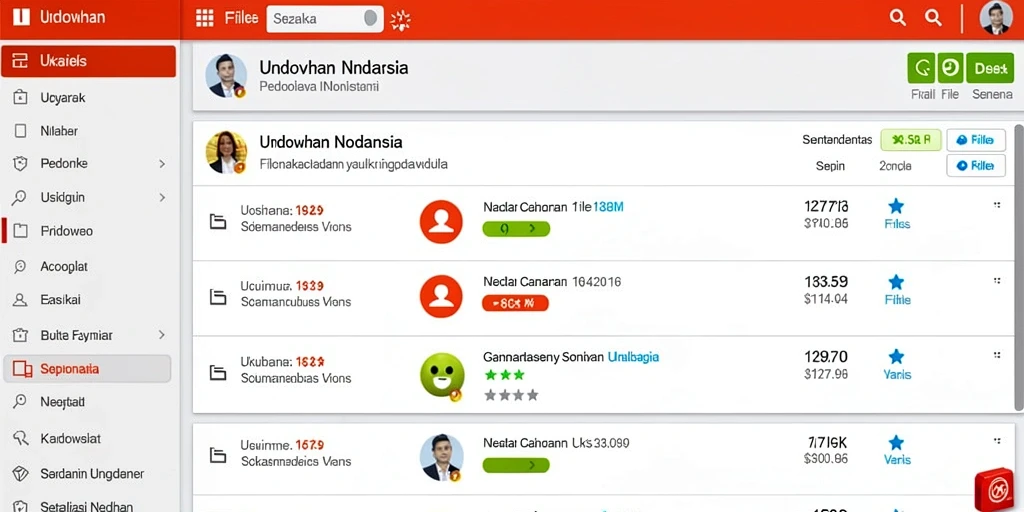
Task: Star the 1277'13 row Files
Action: [897, 206]
